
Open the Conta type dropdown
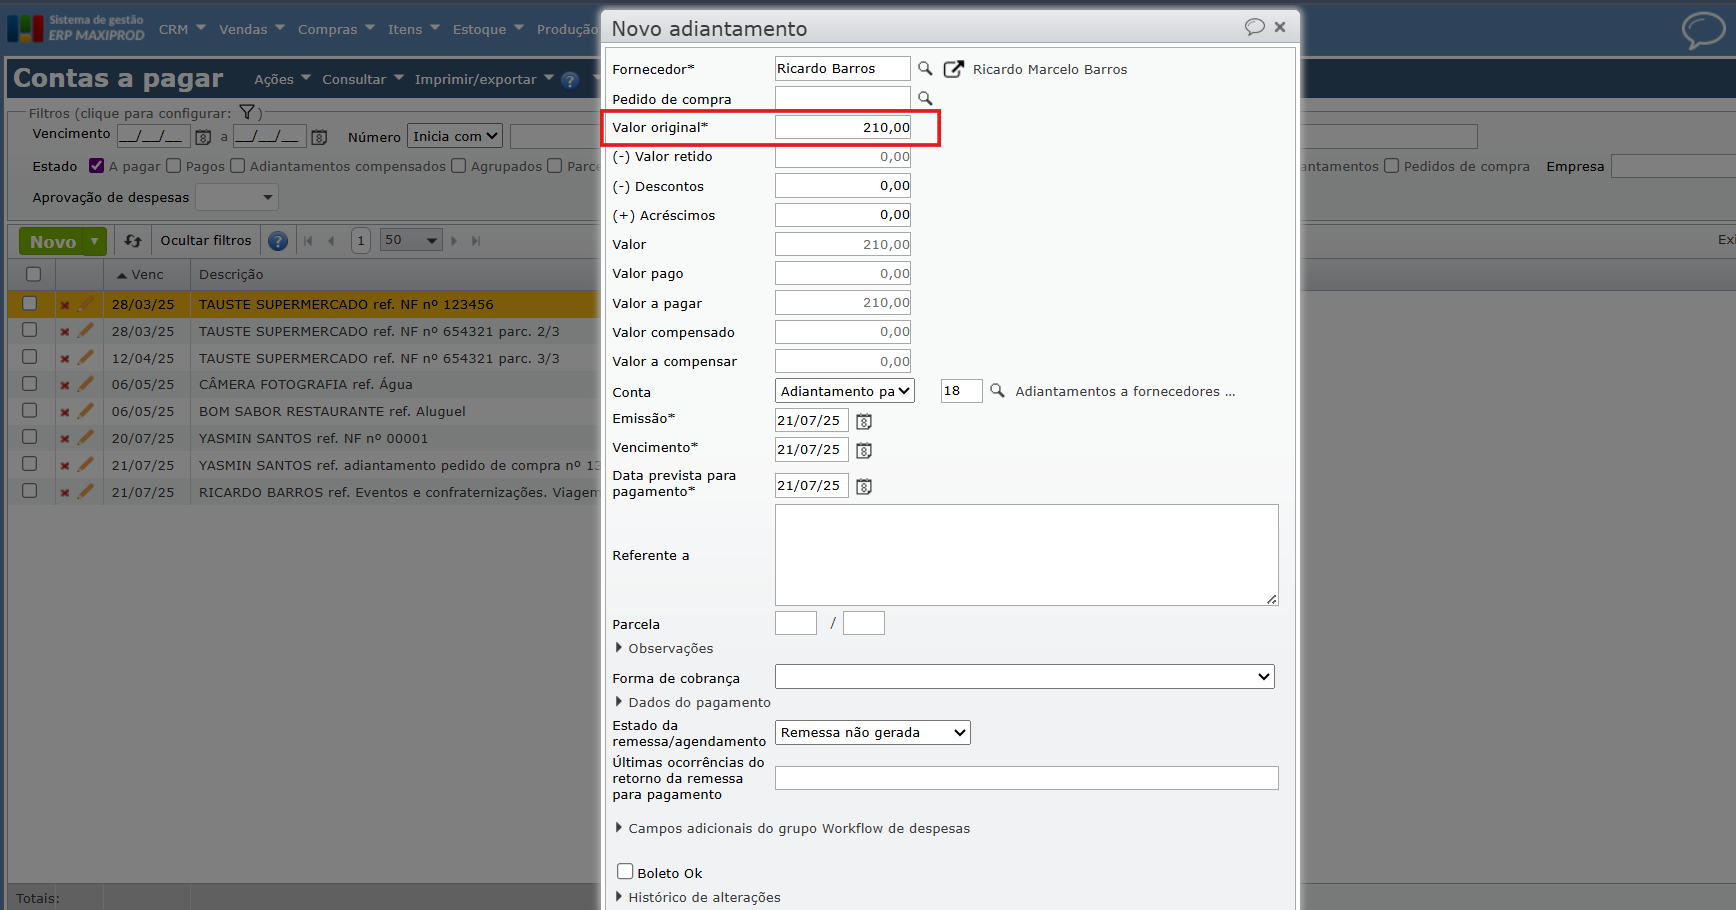pos(845,391)
